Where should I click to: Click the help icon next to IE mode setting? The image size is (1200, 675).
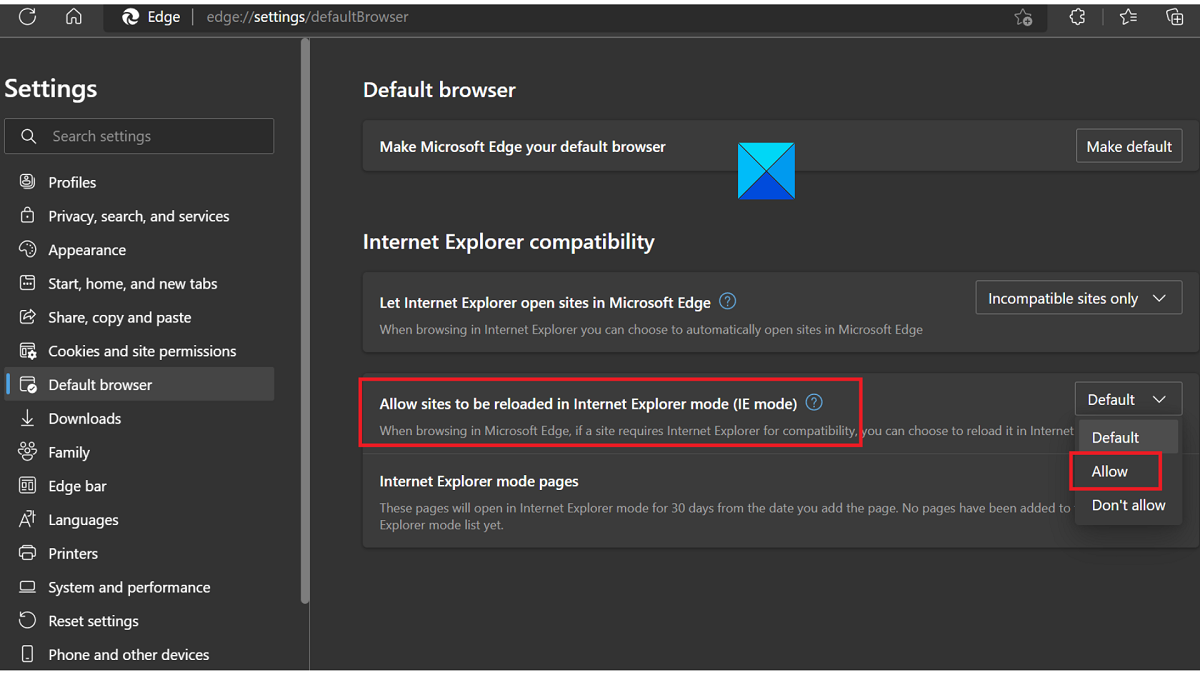813,402
